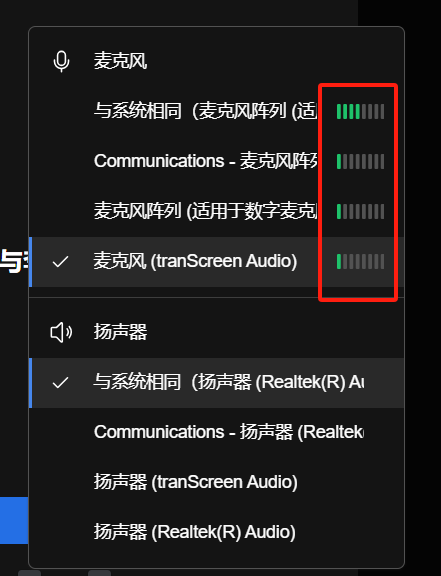Click the level meter of Communications microphone
The height and width of the screenshot is (576, 441).
(361, 161)
